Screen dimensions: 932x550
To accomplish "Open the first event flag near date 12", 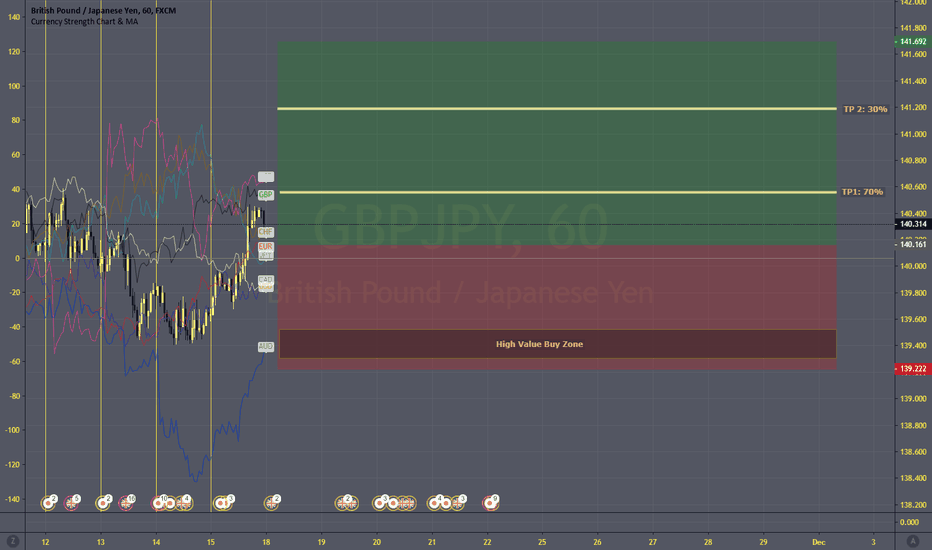I will coord(49,502).
